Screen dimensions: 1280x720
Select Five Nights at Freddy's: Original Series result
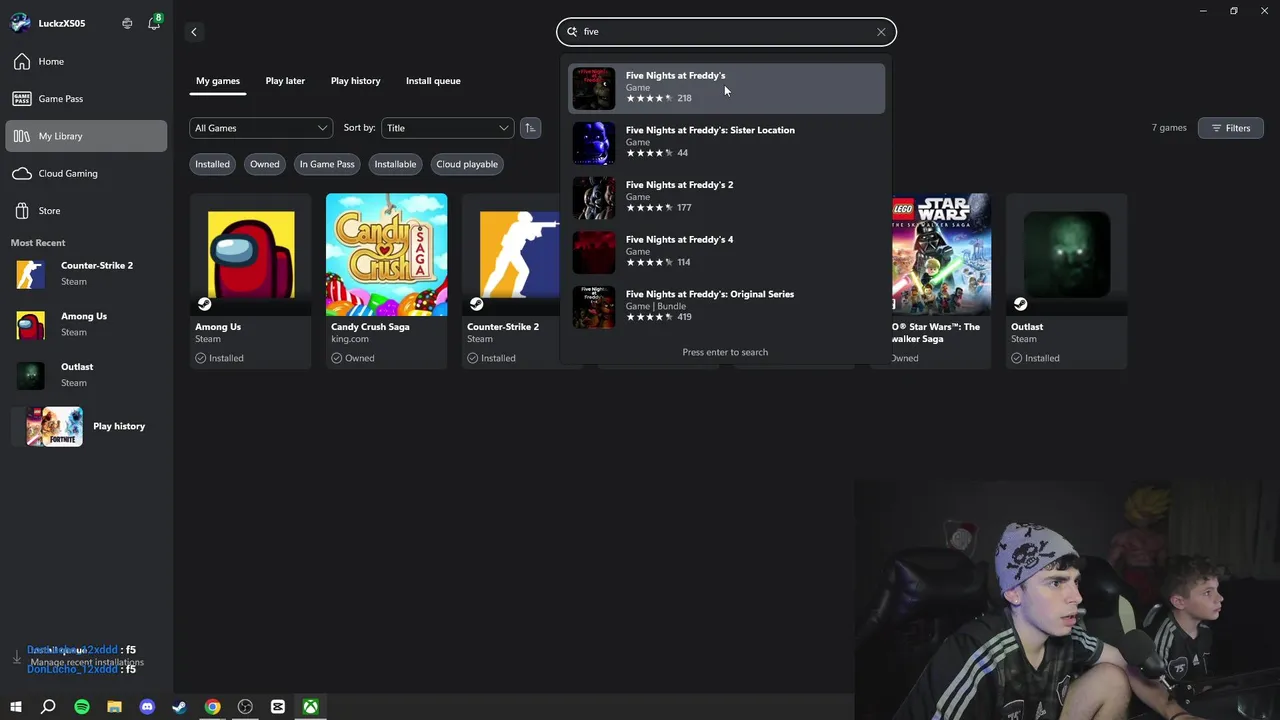pos(726,307)
